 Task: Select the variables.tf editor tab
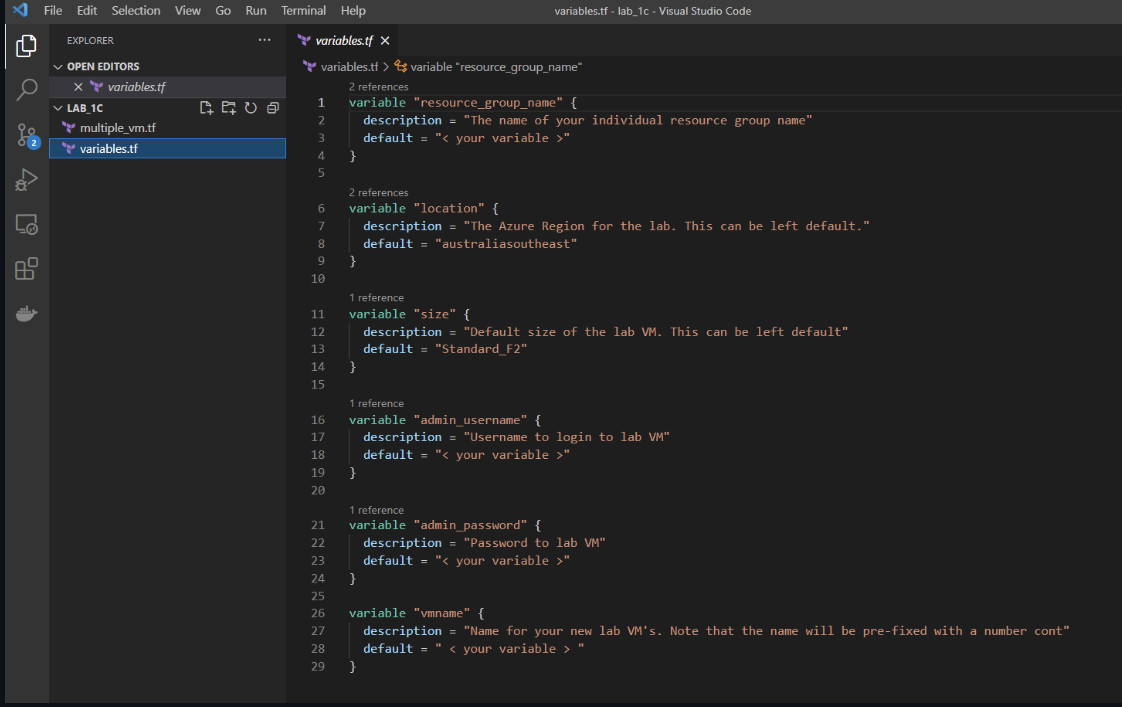pyautogui.click(x=344, y=41)
